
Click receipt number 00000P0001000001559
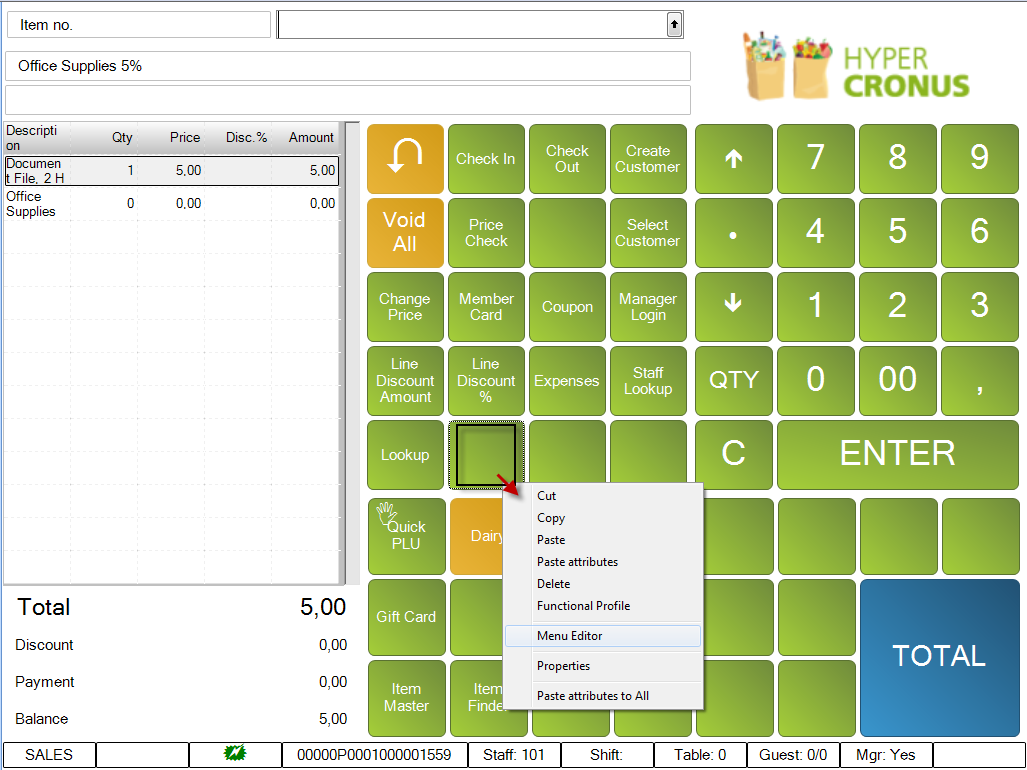375,754
